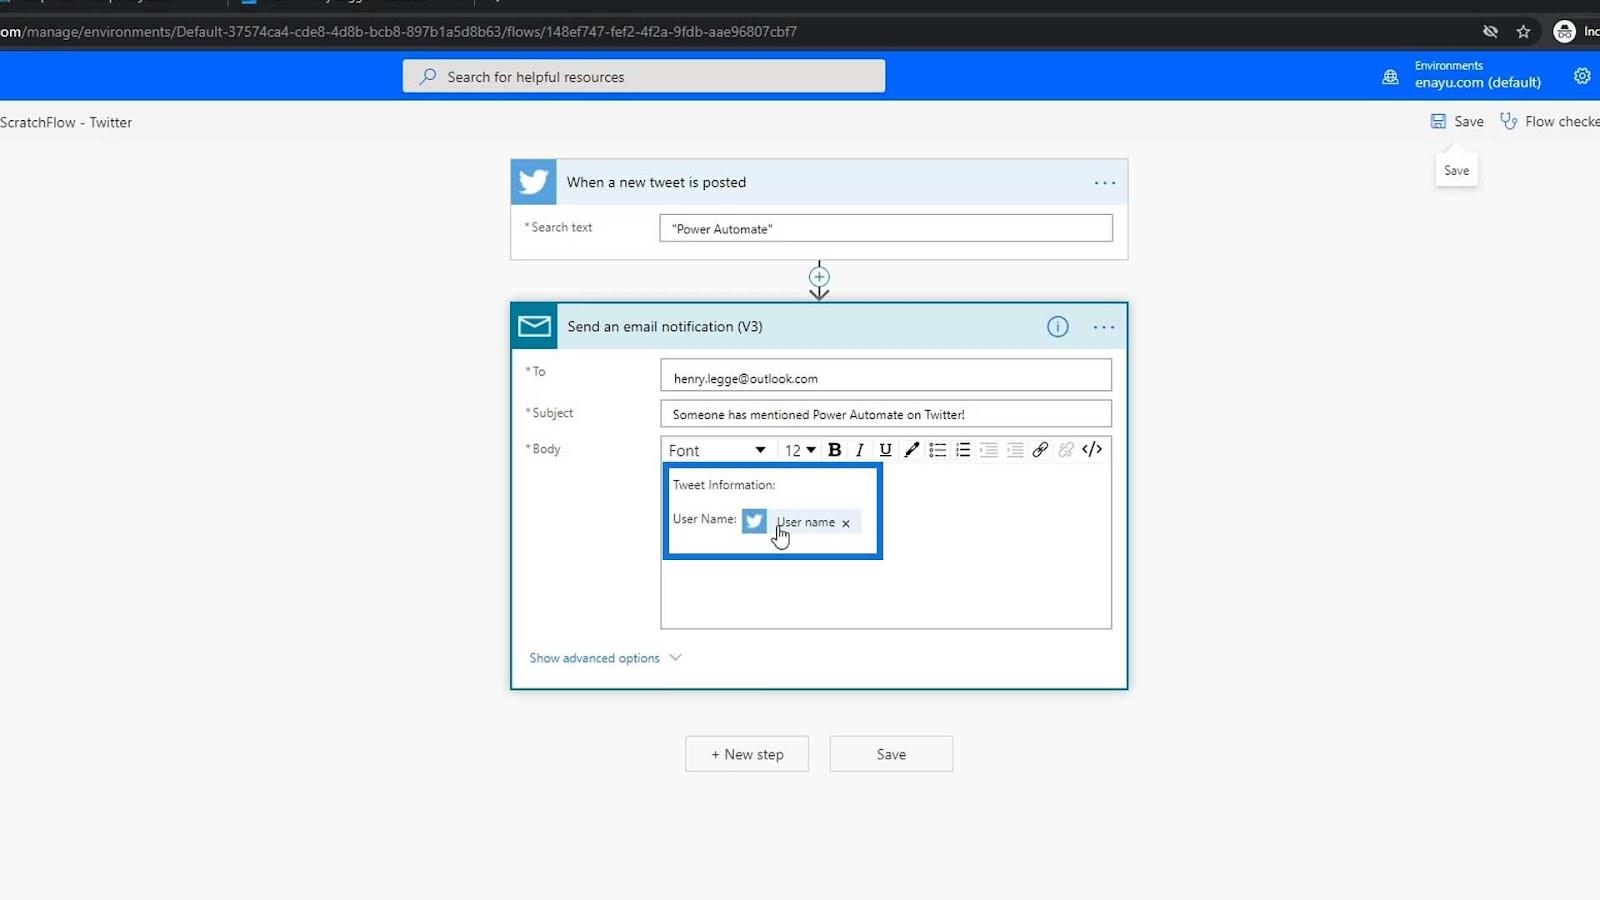Viewport: 1600px width, 900px height.
Task: Open the Twitter trigger ellipsis menu
Action: [1104, 183]
